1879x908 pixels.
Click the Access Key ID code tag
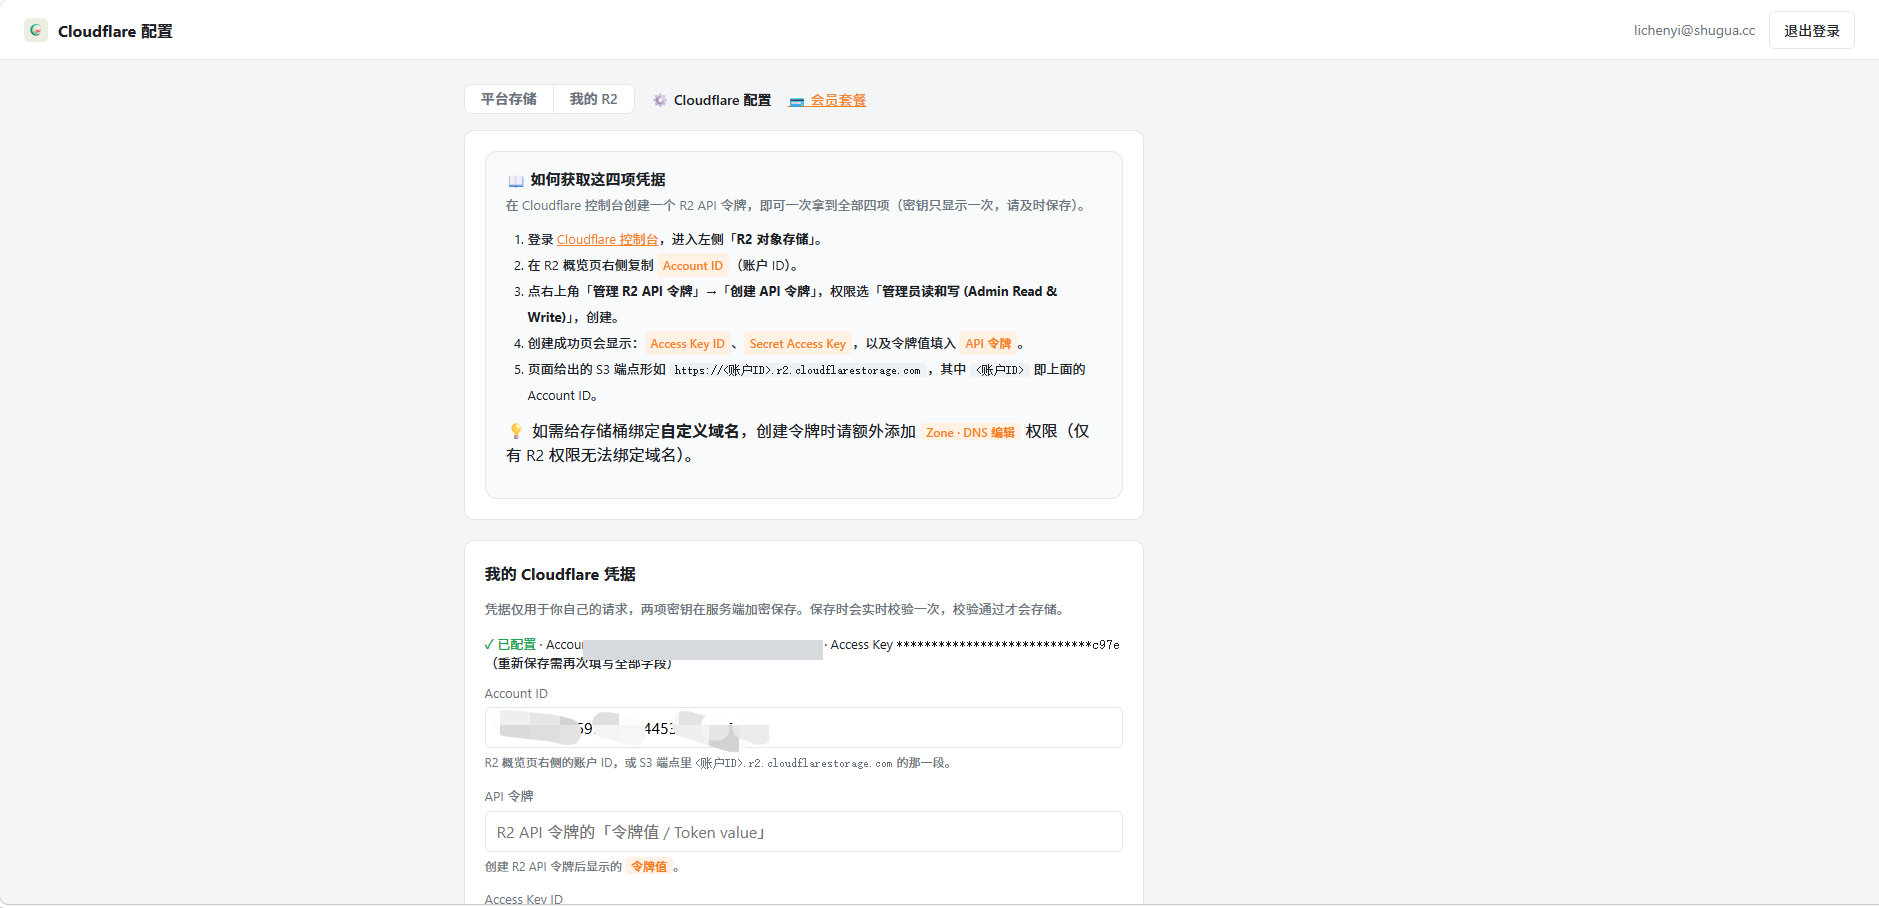point(687,343)
